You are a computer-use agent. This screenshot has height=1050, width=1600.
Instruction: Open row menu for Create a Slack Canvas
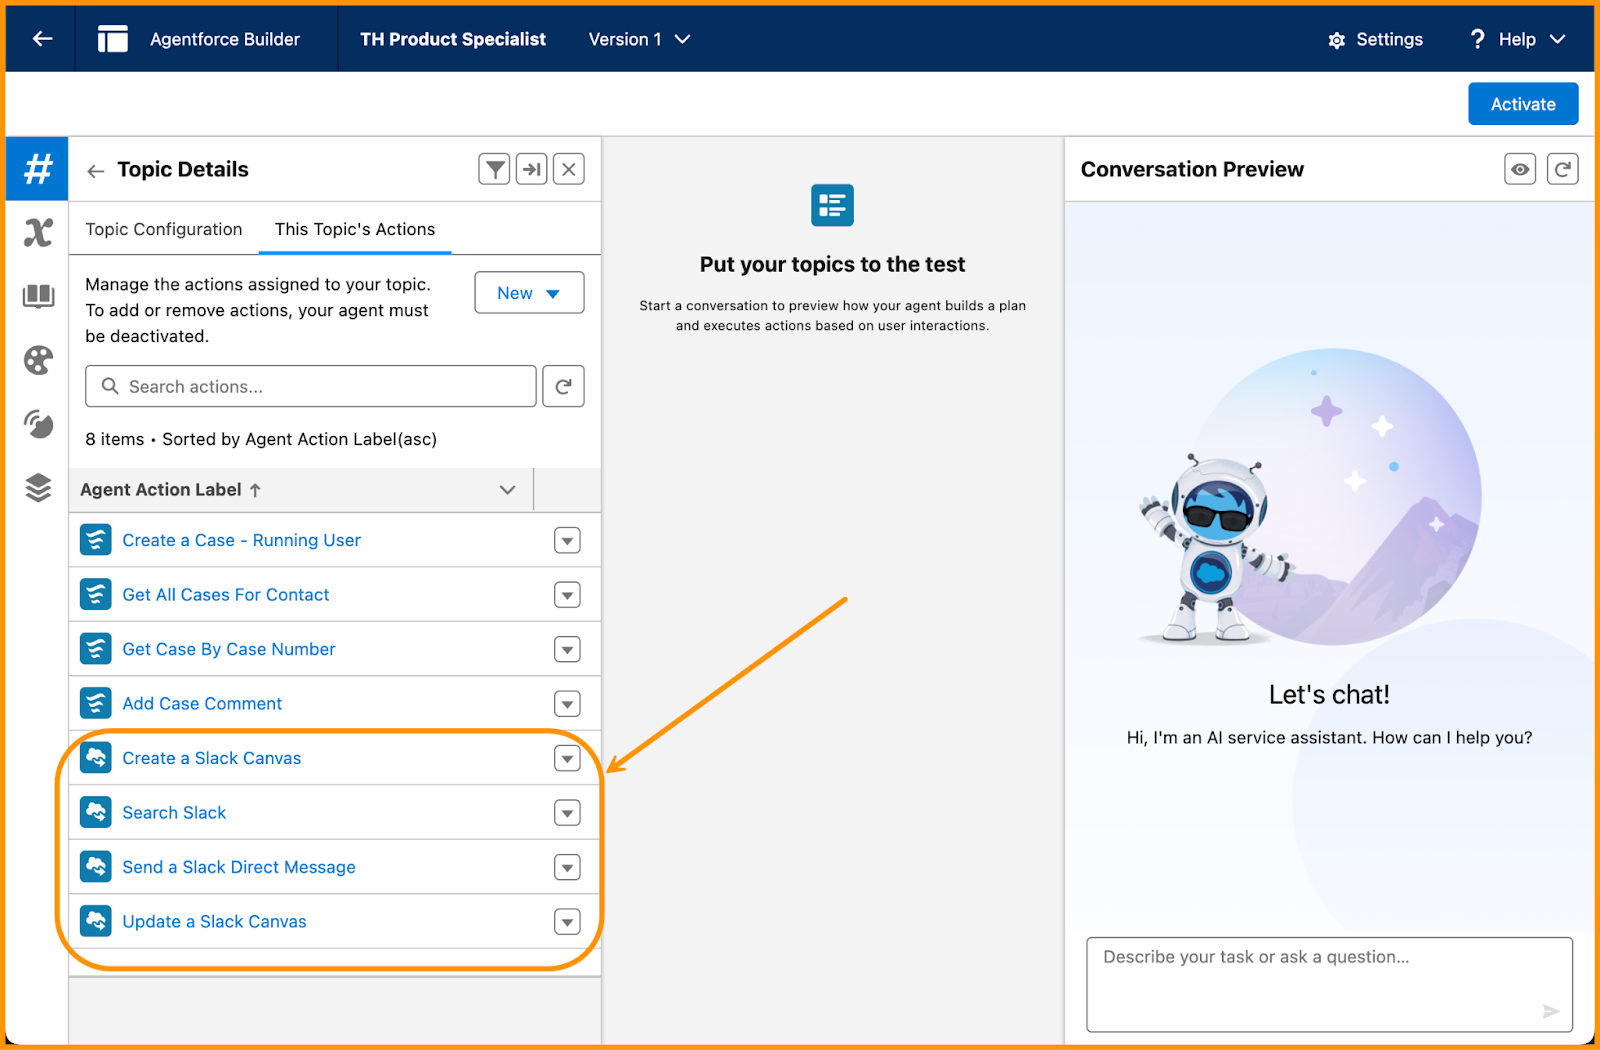pyautogui.click(x=567, y=759)
